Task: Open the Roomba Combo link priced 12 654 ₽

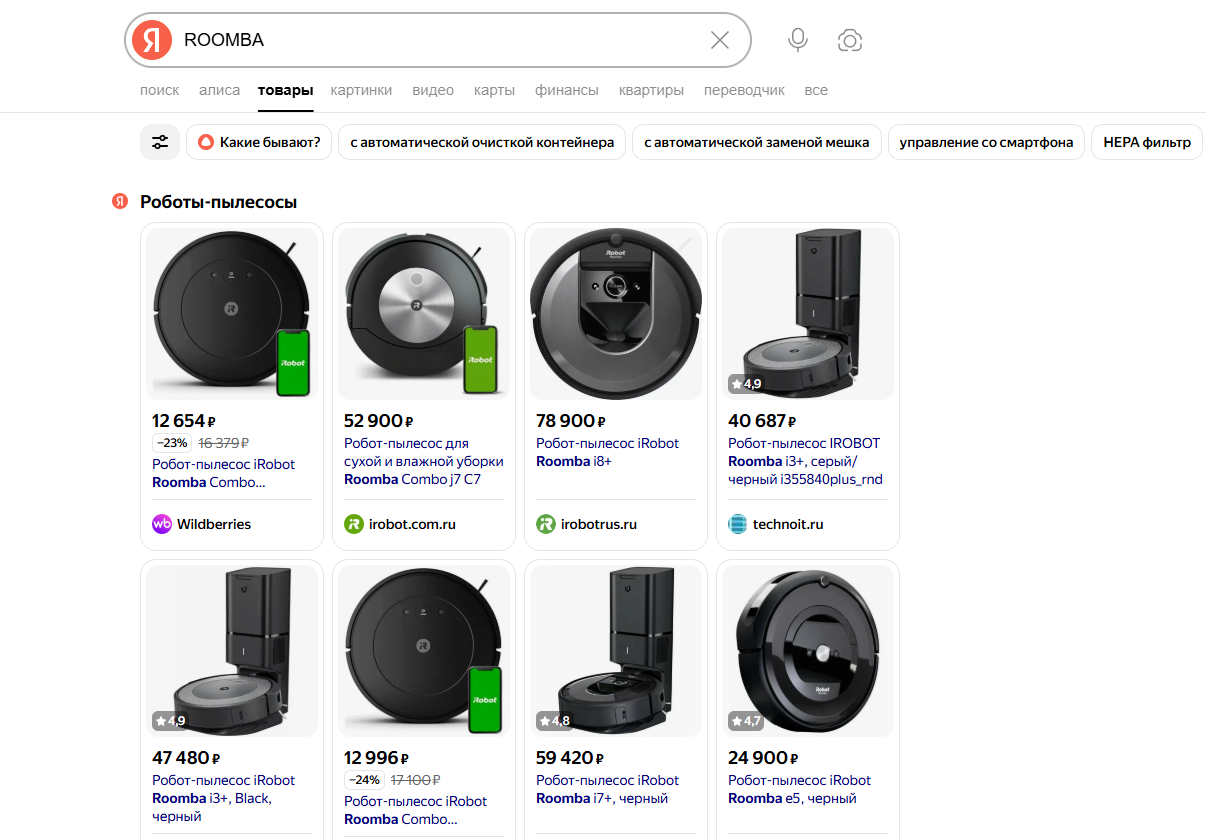Action: 223,473
